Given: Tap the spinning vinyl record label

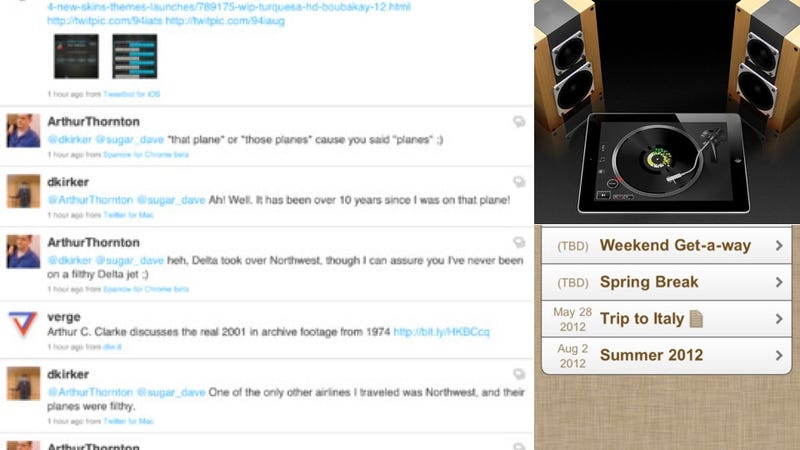Looking at the screenshot, I should coord(658,159).
